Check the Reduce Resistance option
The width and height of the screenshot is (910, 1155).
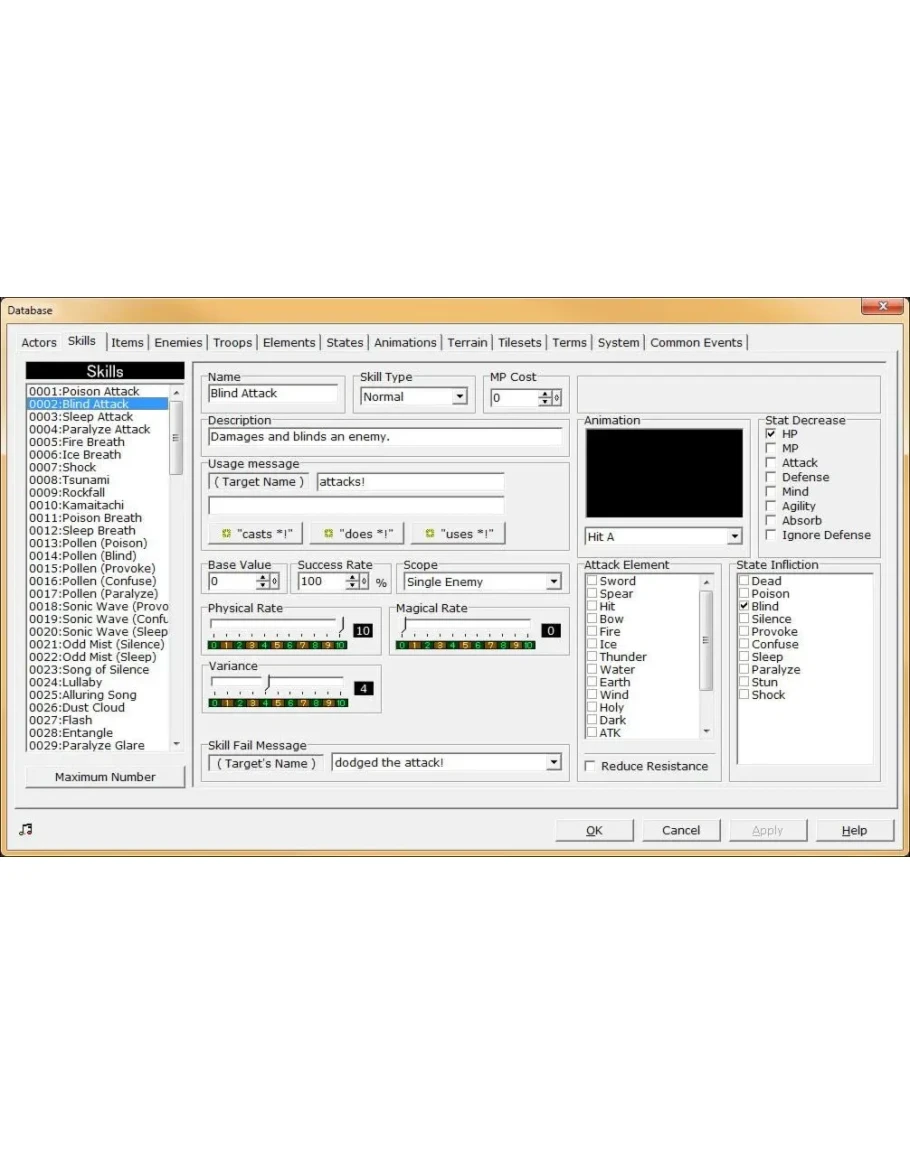click(x=590, y=767)
